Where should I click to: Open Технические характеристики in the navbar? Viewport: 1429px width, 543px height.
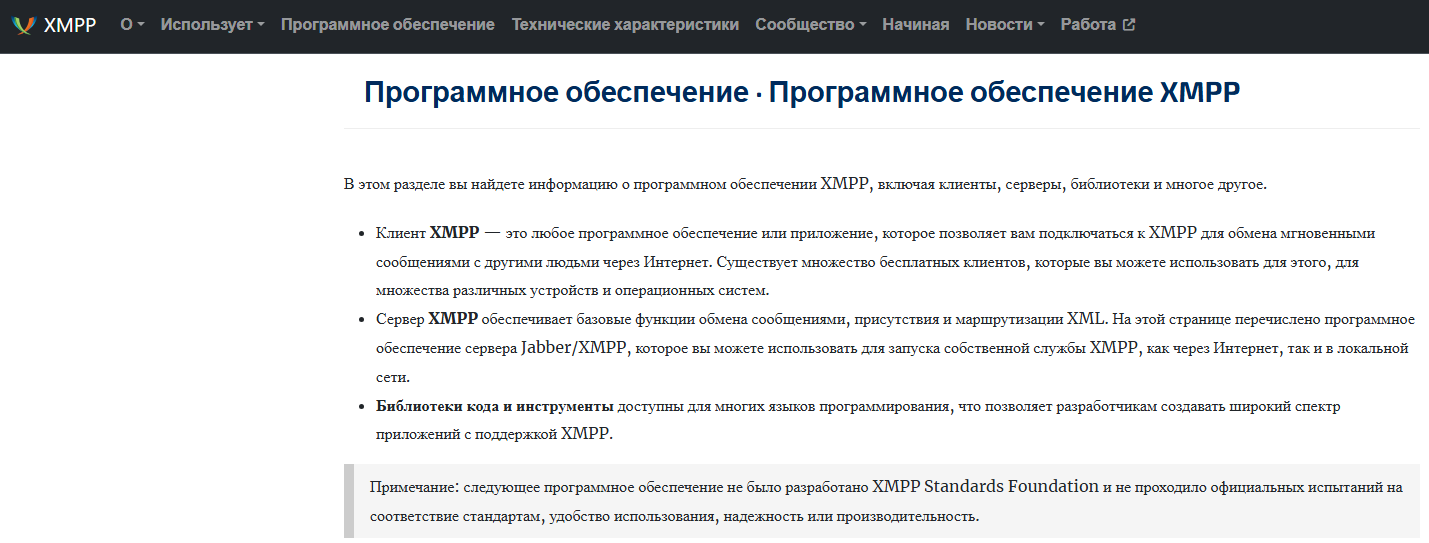625,25
